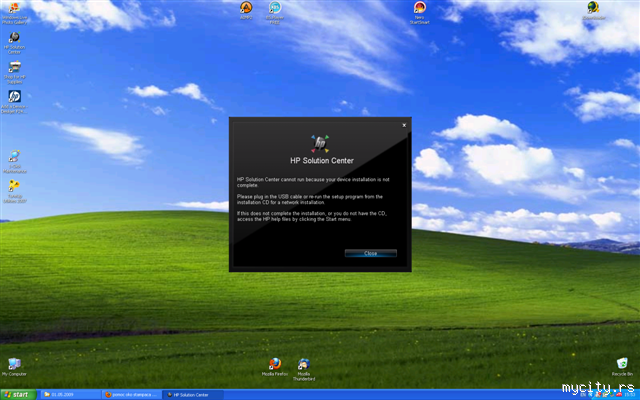Select the BS.Player FREE desktop shortcut
Image resolution: width=640 pixels, height=400 pixels.
[x=275, y=13]
